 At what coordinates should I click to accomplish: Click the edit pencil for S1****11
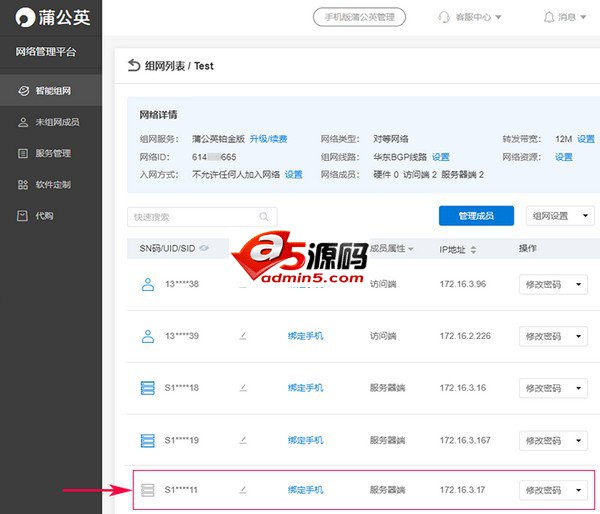pyautogui.click(x=243, y=490)
